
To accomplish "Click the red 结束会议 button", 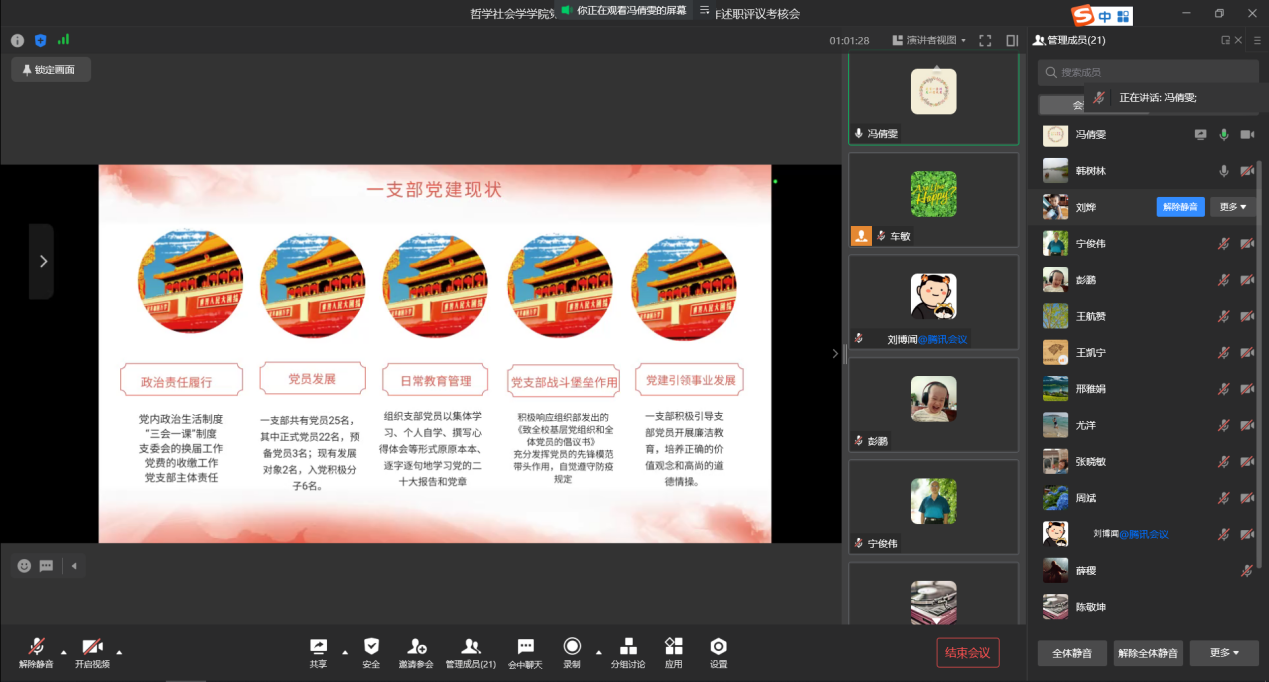I will coord(967,653).
